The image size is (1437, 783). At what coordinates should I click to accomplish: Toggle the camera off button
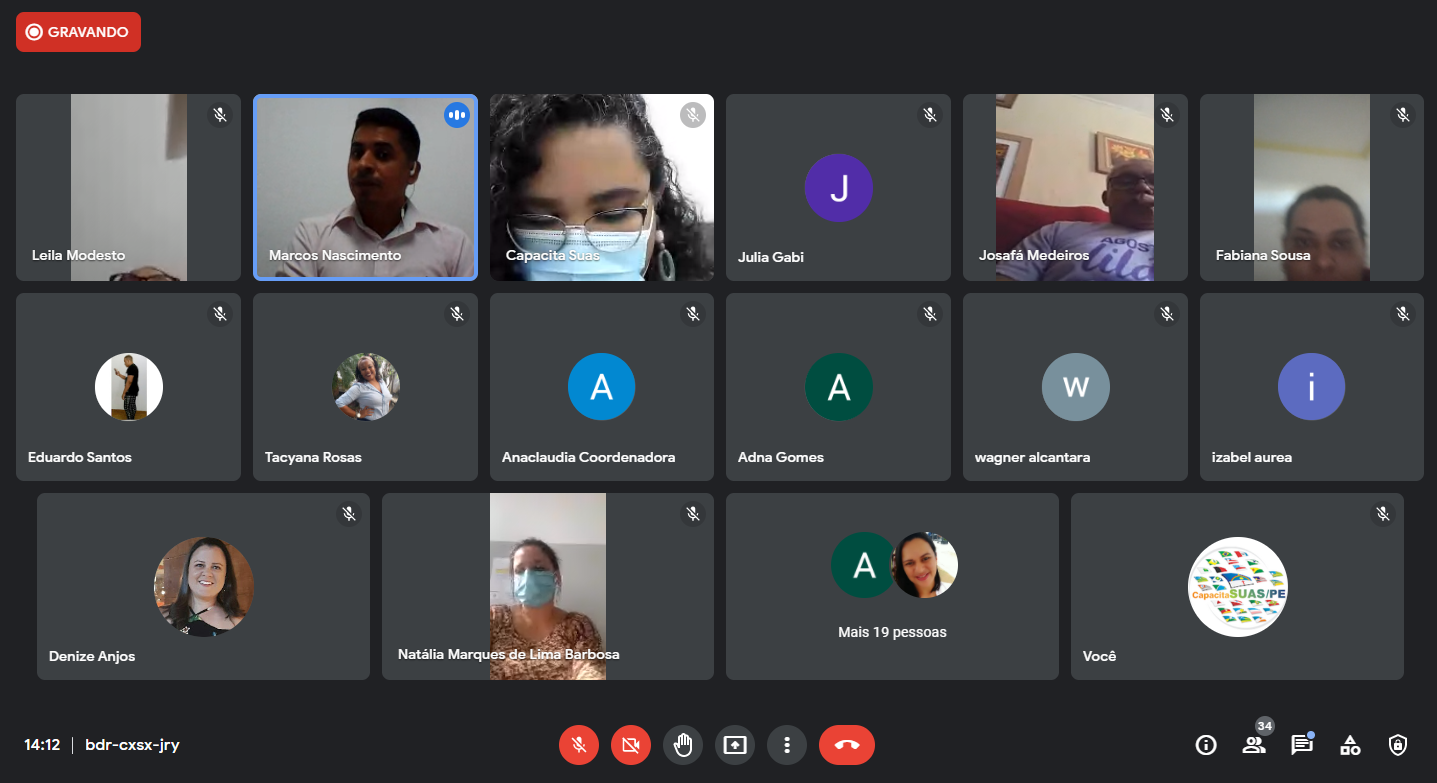tap(630, 745)
